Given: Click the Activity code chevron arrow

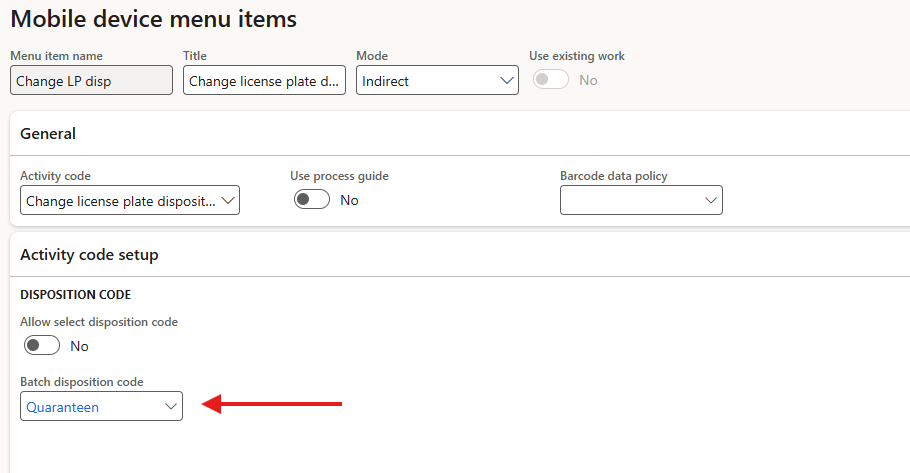Looking at the screenshot, I should coord(227,201).
